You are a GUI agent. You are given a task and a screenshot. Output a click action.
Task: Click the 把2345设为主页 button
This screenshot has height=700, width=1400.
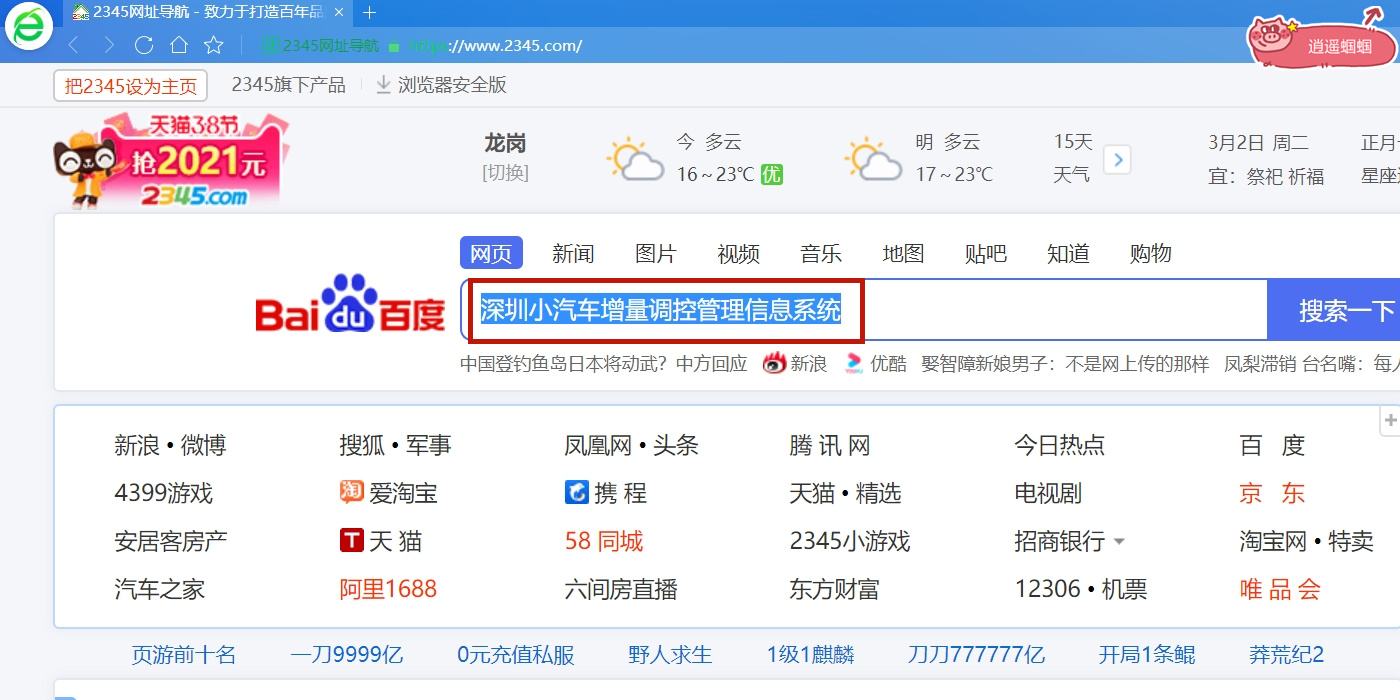point(131,86)
